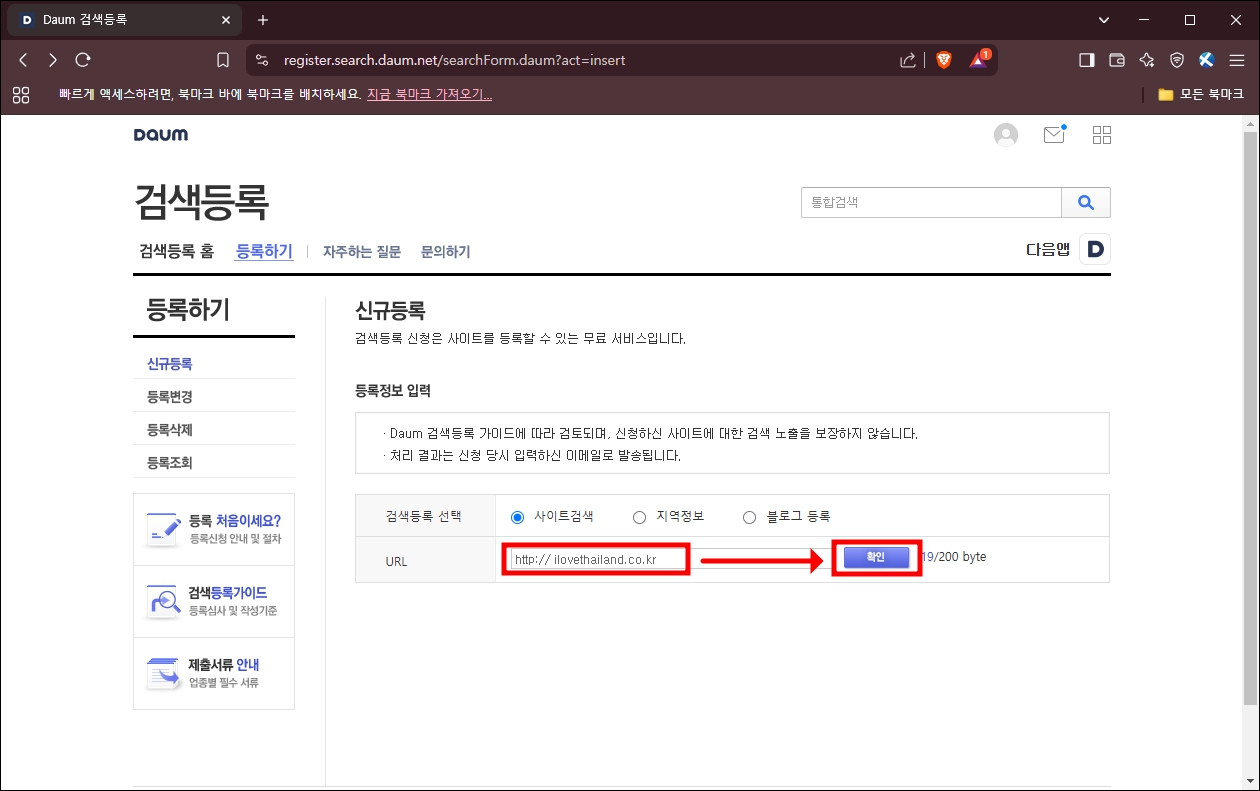Viewport: 1260px width, 791px height.
Task: Open the 모든 북마크 folder
Action: (1200, 94)
